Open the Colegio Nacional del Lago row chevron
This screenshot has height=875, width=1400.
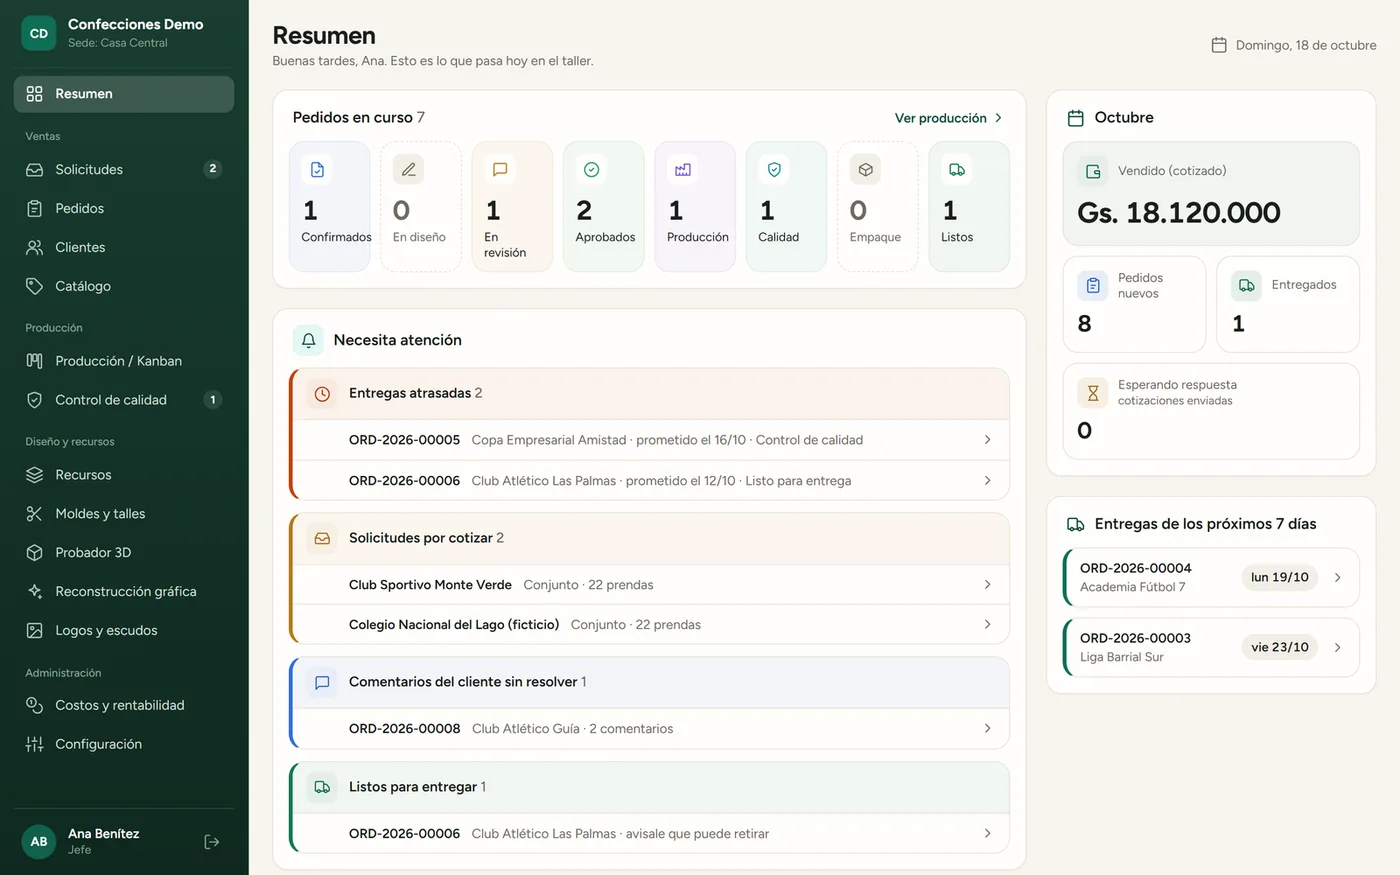pyautogui.click(x=987, y=625)
